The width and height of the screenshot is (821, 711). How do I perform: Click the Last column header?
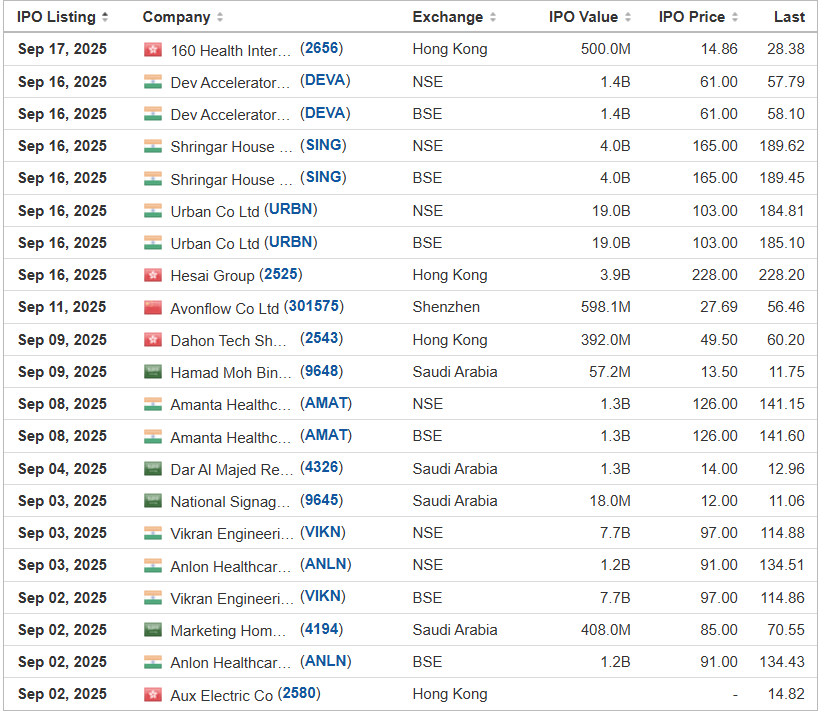click(789, 17)
